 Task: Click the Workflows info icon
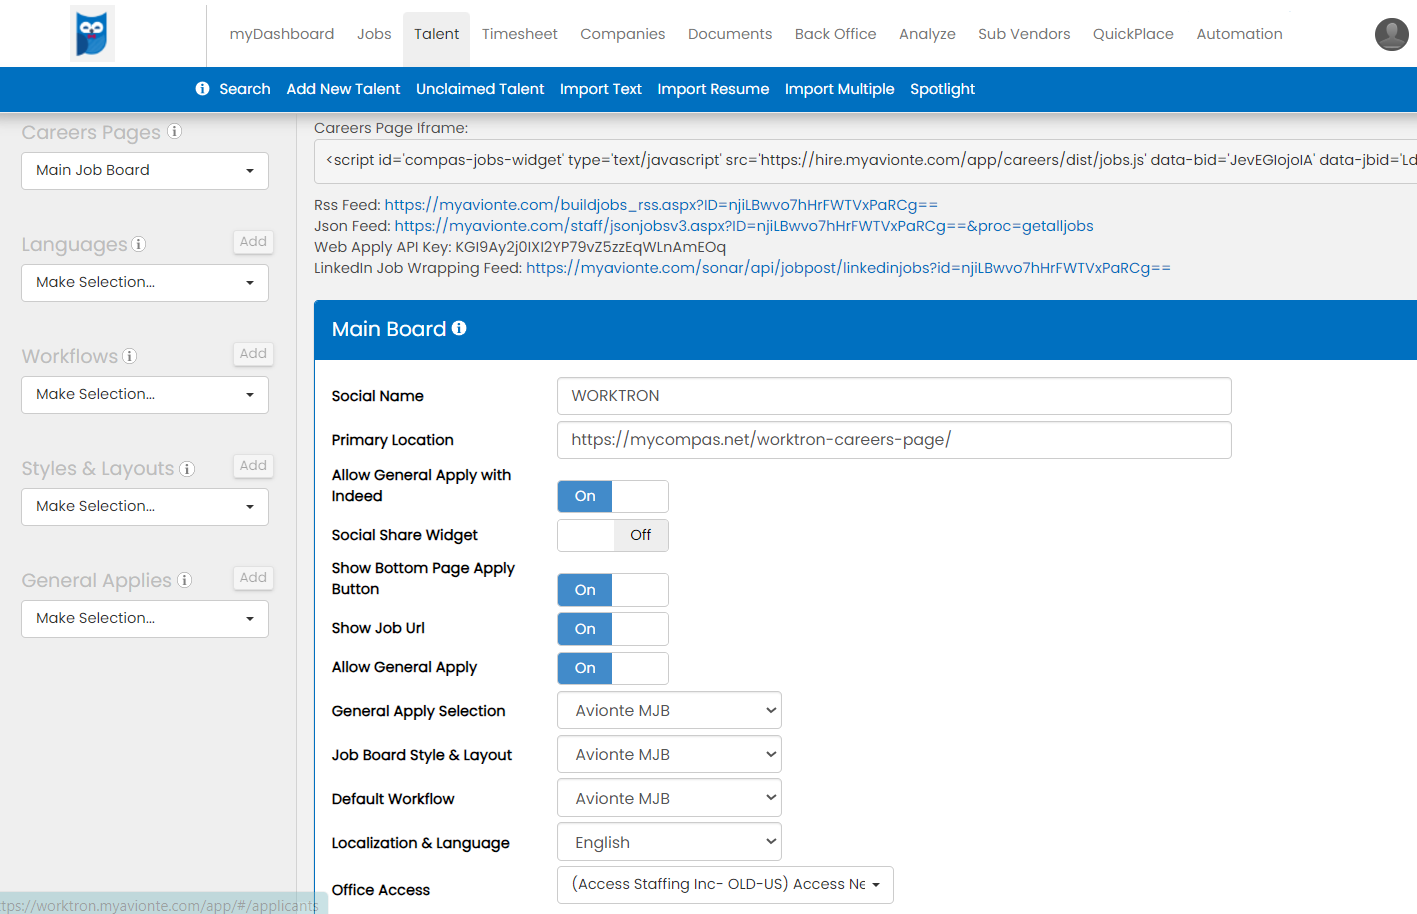pyautogui.click(x=130, y=356)
